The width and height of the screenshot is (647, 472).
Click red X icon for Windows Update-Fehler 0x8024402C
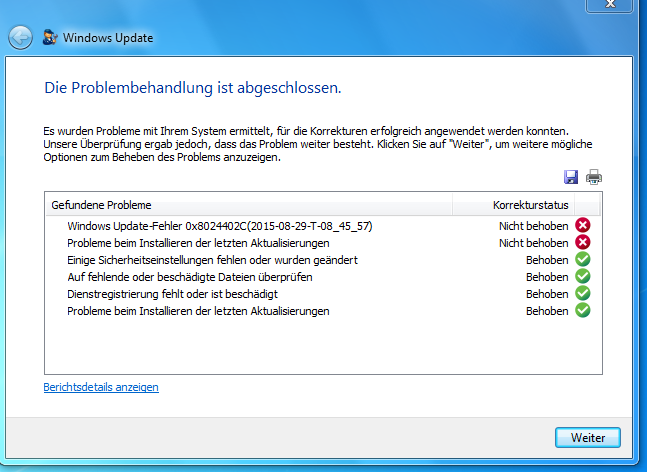pos(583,225)
